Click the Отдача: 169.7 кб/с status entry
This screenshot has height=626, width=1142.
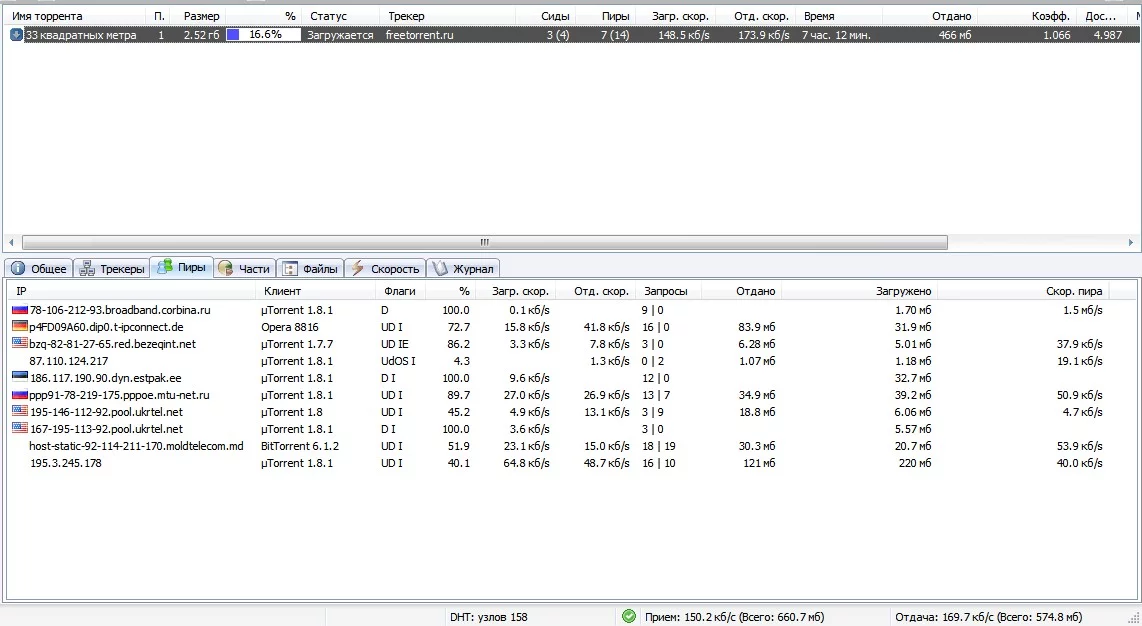click(x=988, y=617)
